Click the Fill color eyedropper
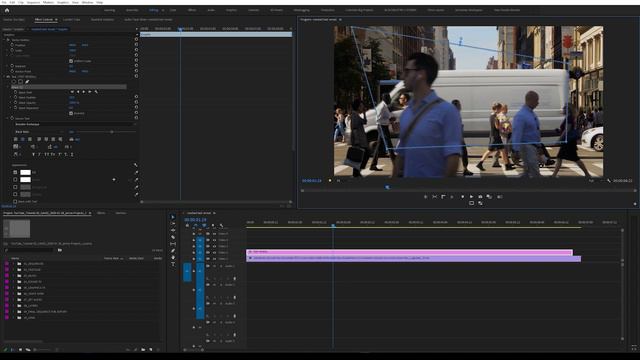The height and width of the screenshot is (360, 640). tap(136, 173)
